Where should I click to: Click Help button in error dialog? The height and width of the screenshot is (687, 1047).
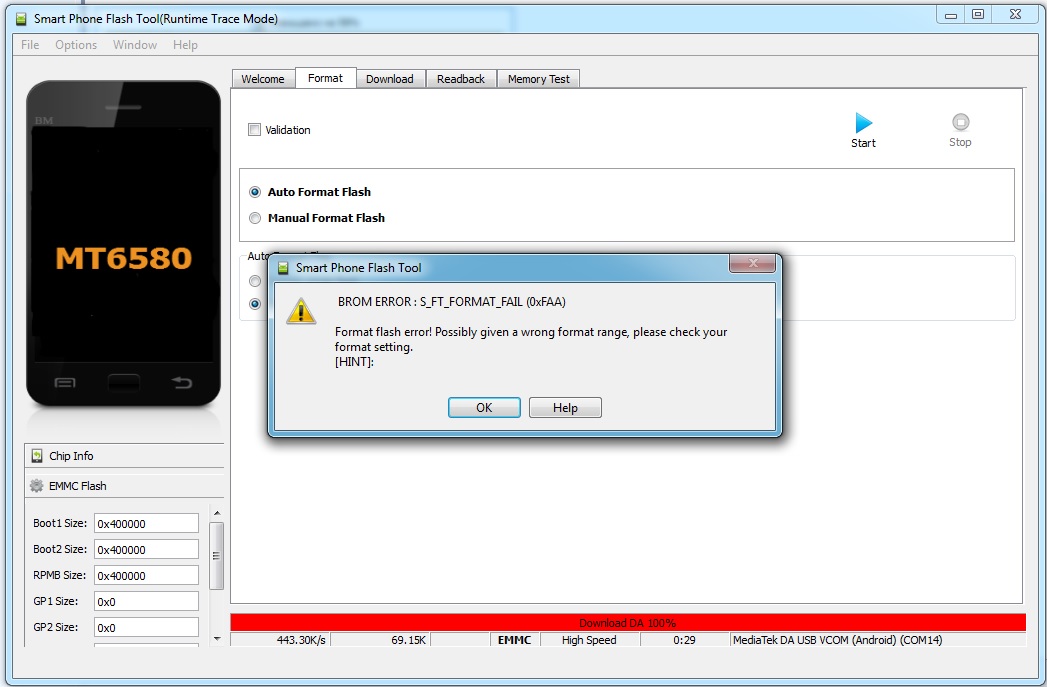pos(565,407)
